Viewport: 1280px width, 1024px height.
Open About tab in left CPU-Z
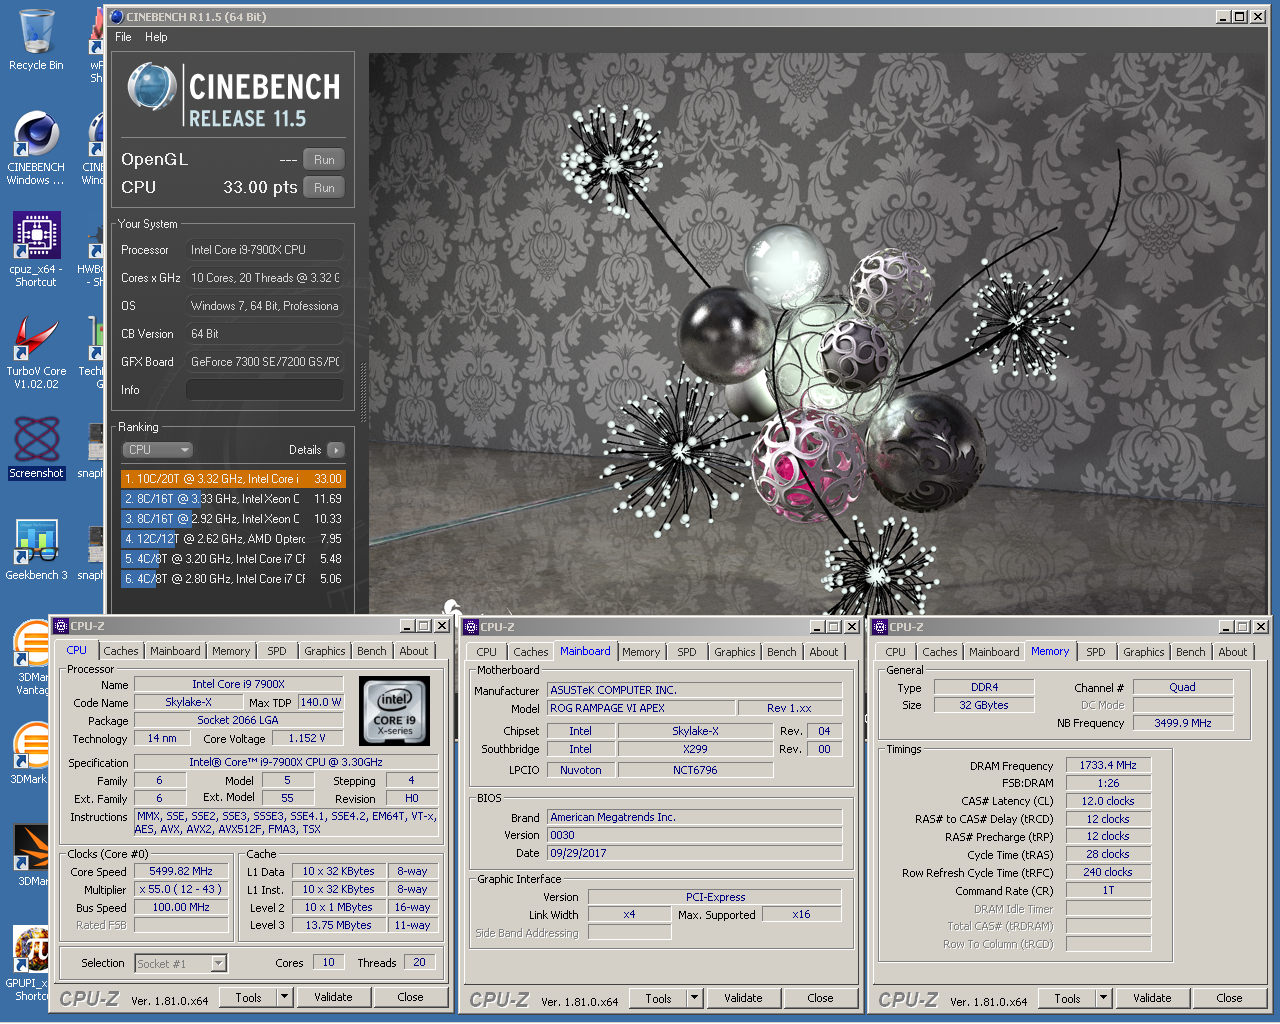tap(414, 651)
